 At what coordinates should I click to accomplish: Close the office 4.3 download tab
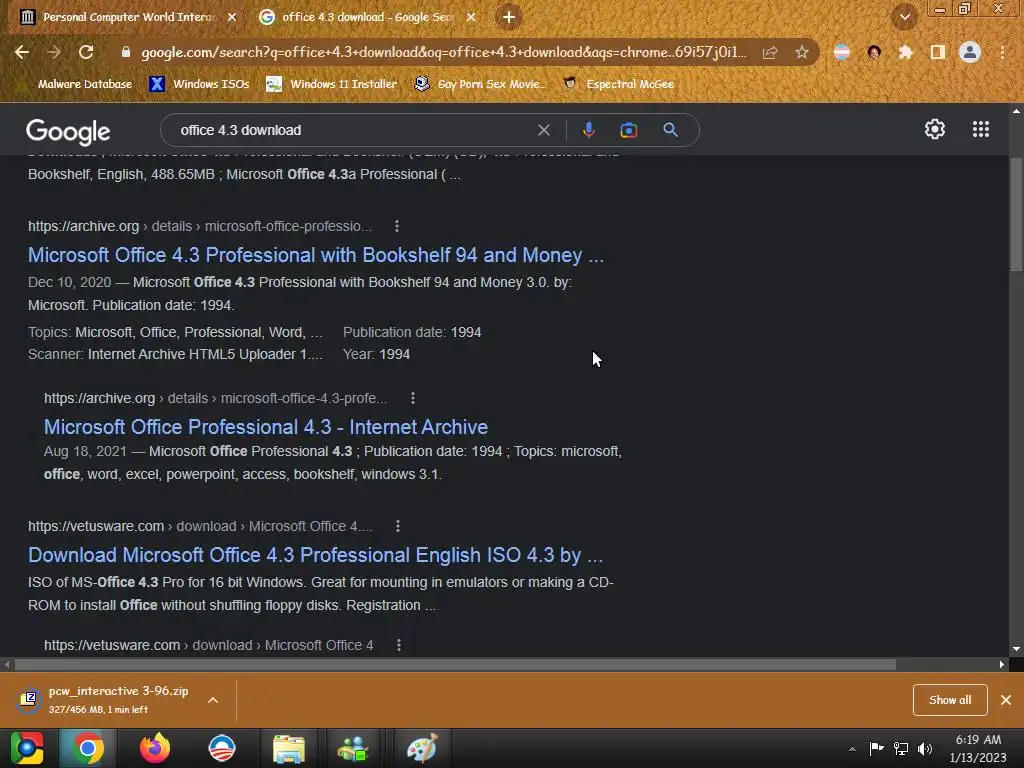[x=471, y=17]
